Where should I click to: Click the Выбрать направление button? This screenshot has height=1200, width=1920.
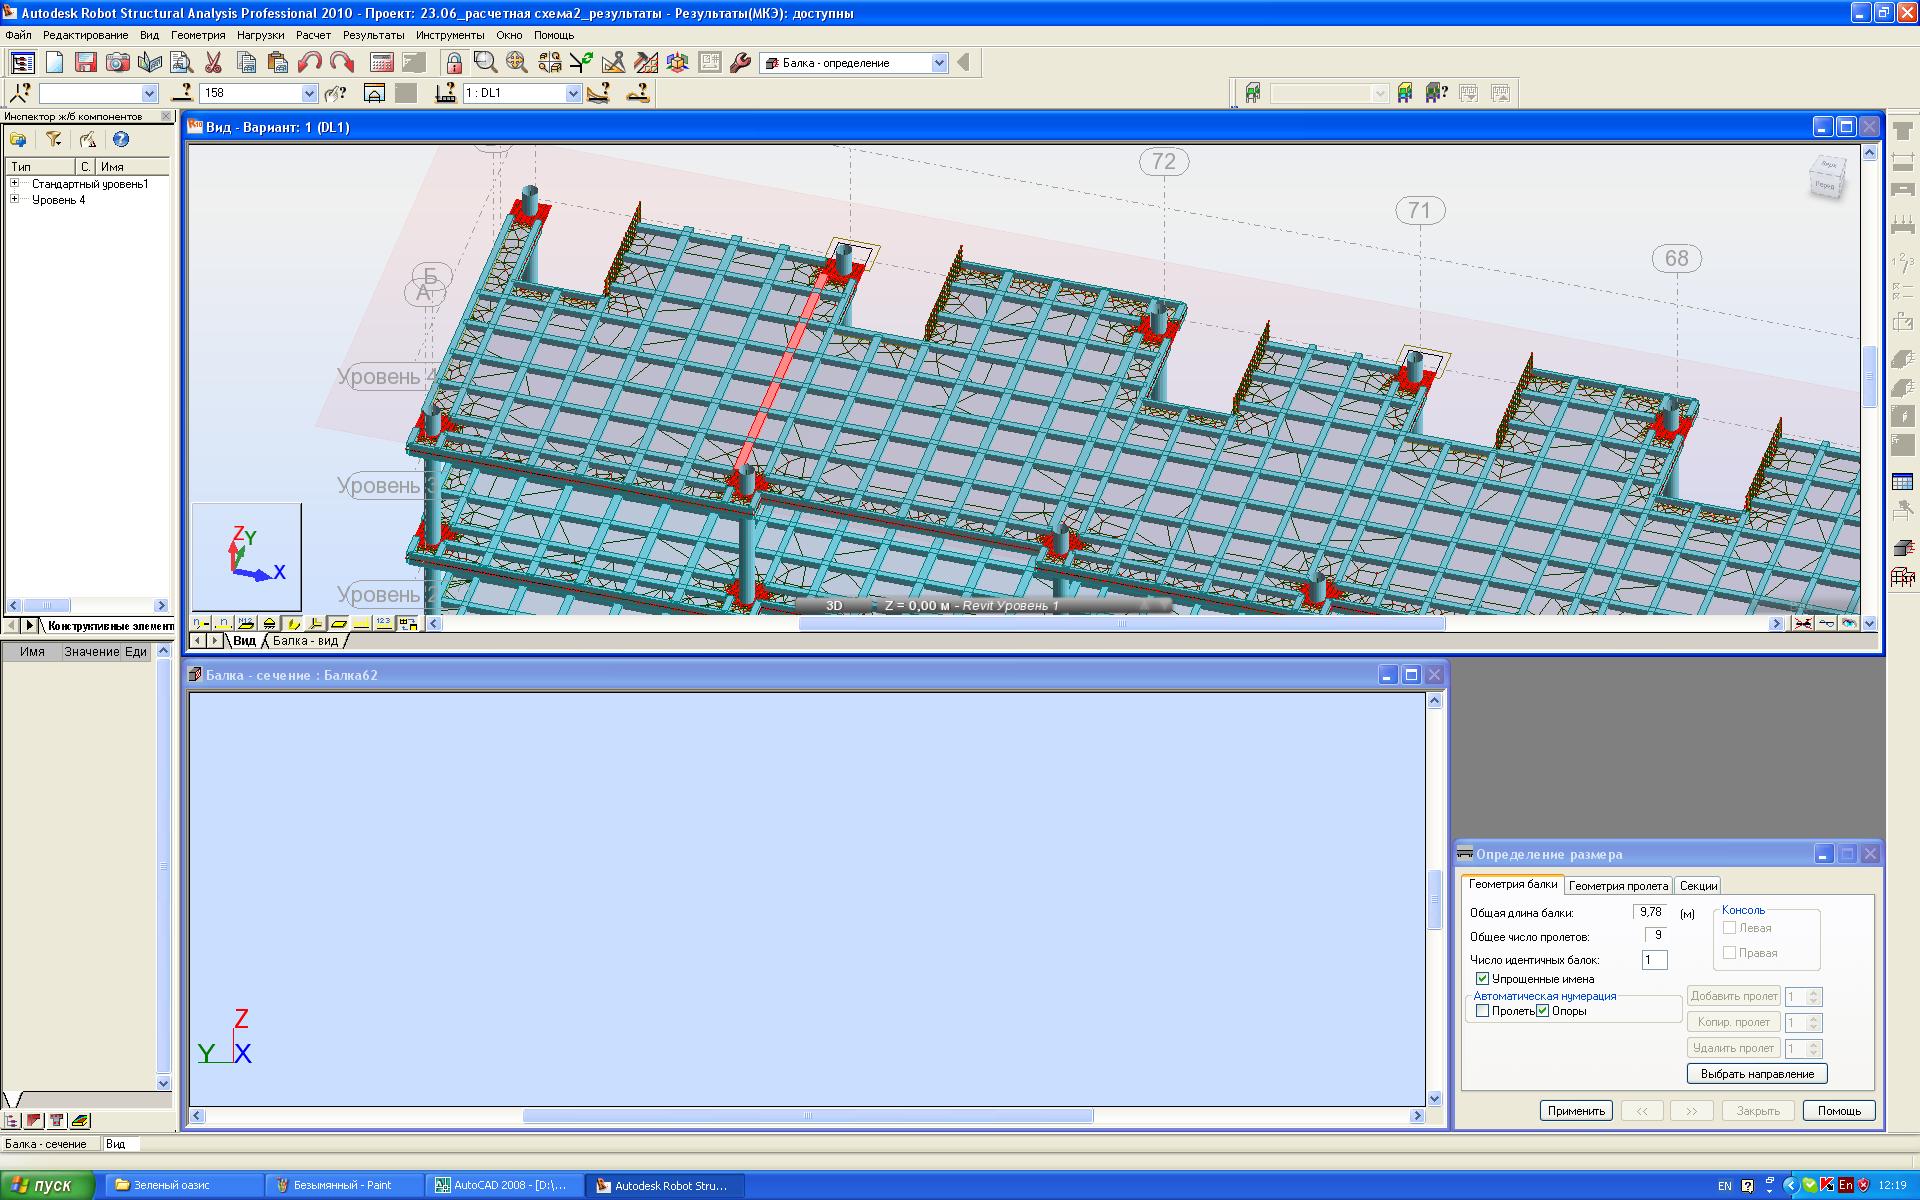point(1757,1074)
